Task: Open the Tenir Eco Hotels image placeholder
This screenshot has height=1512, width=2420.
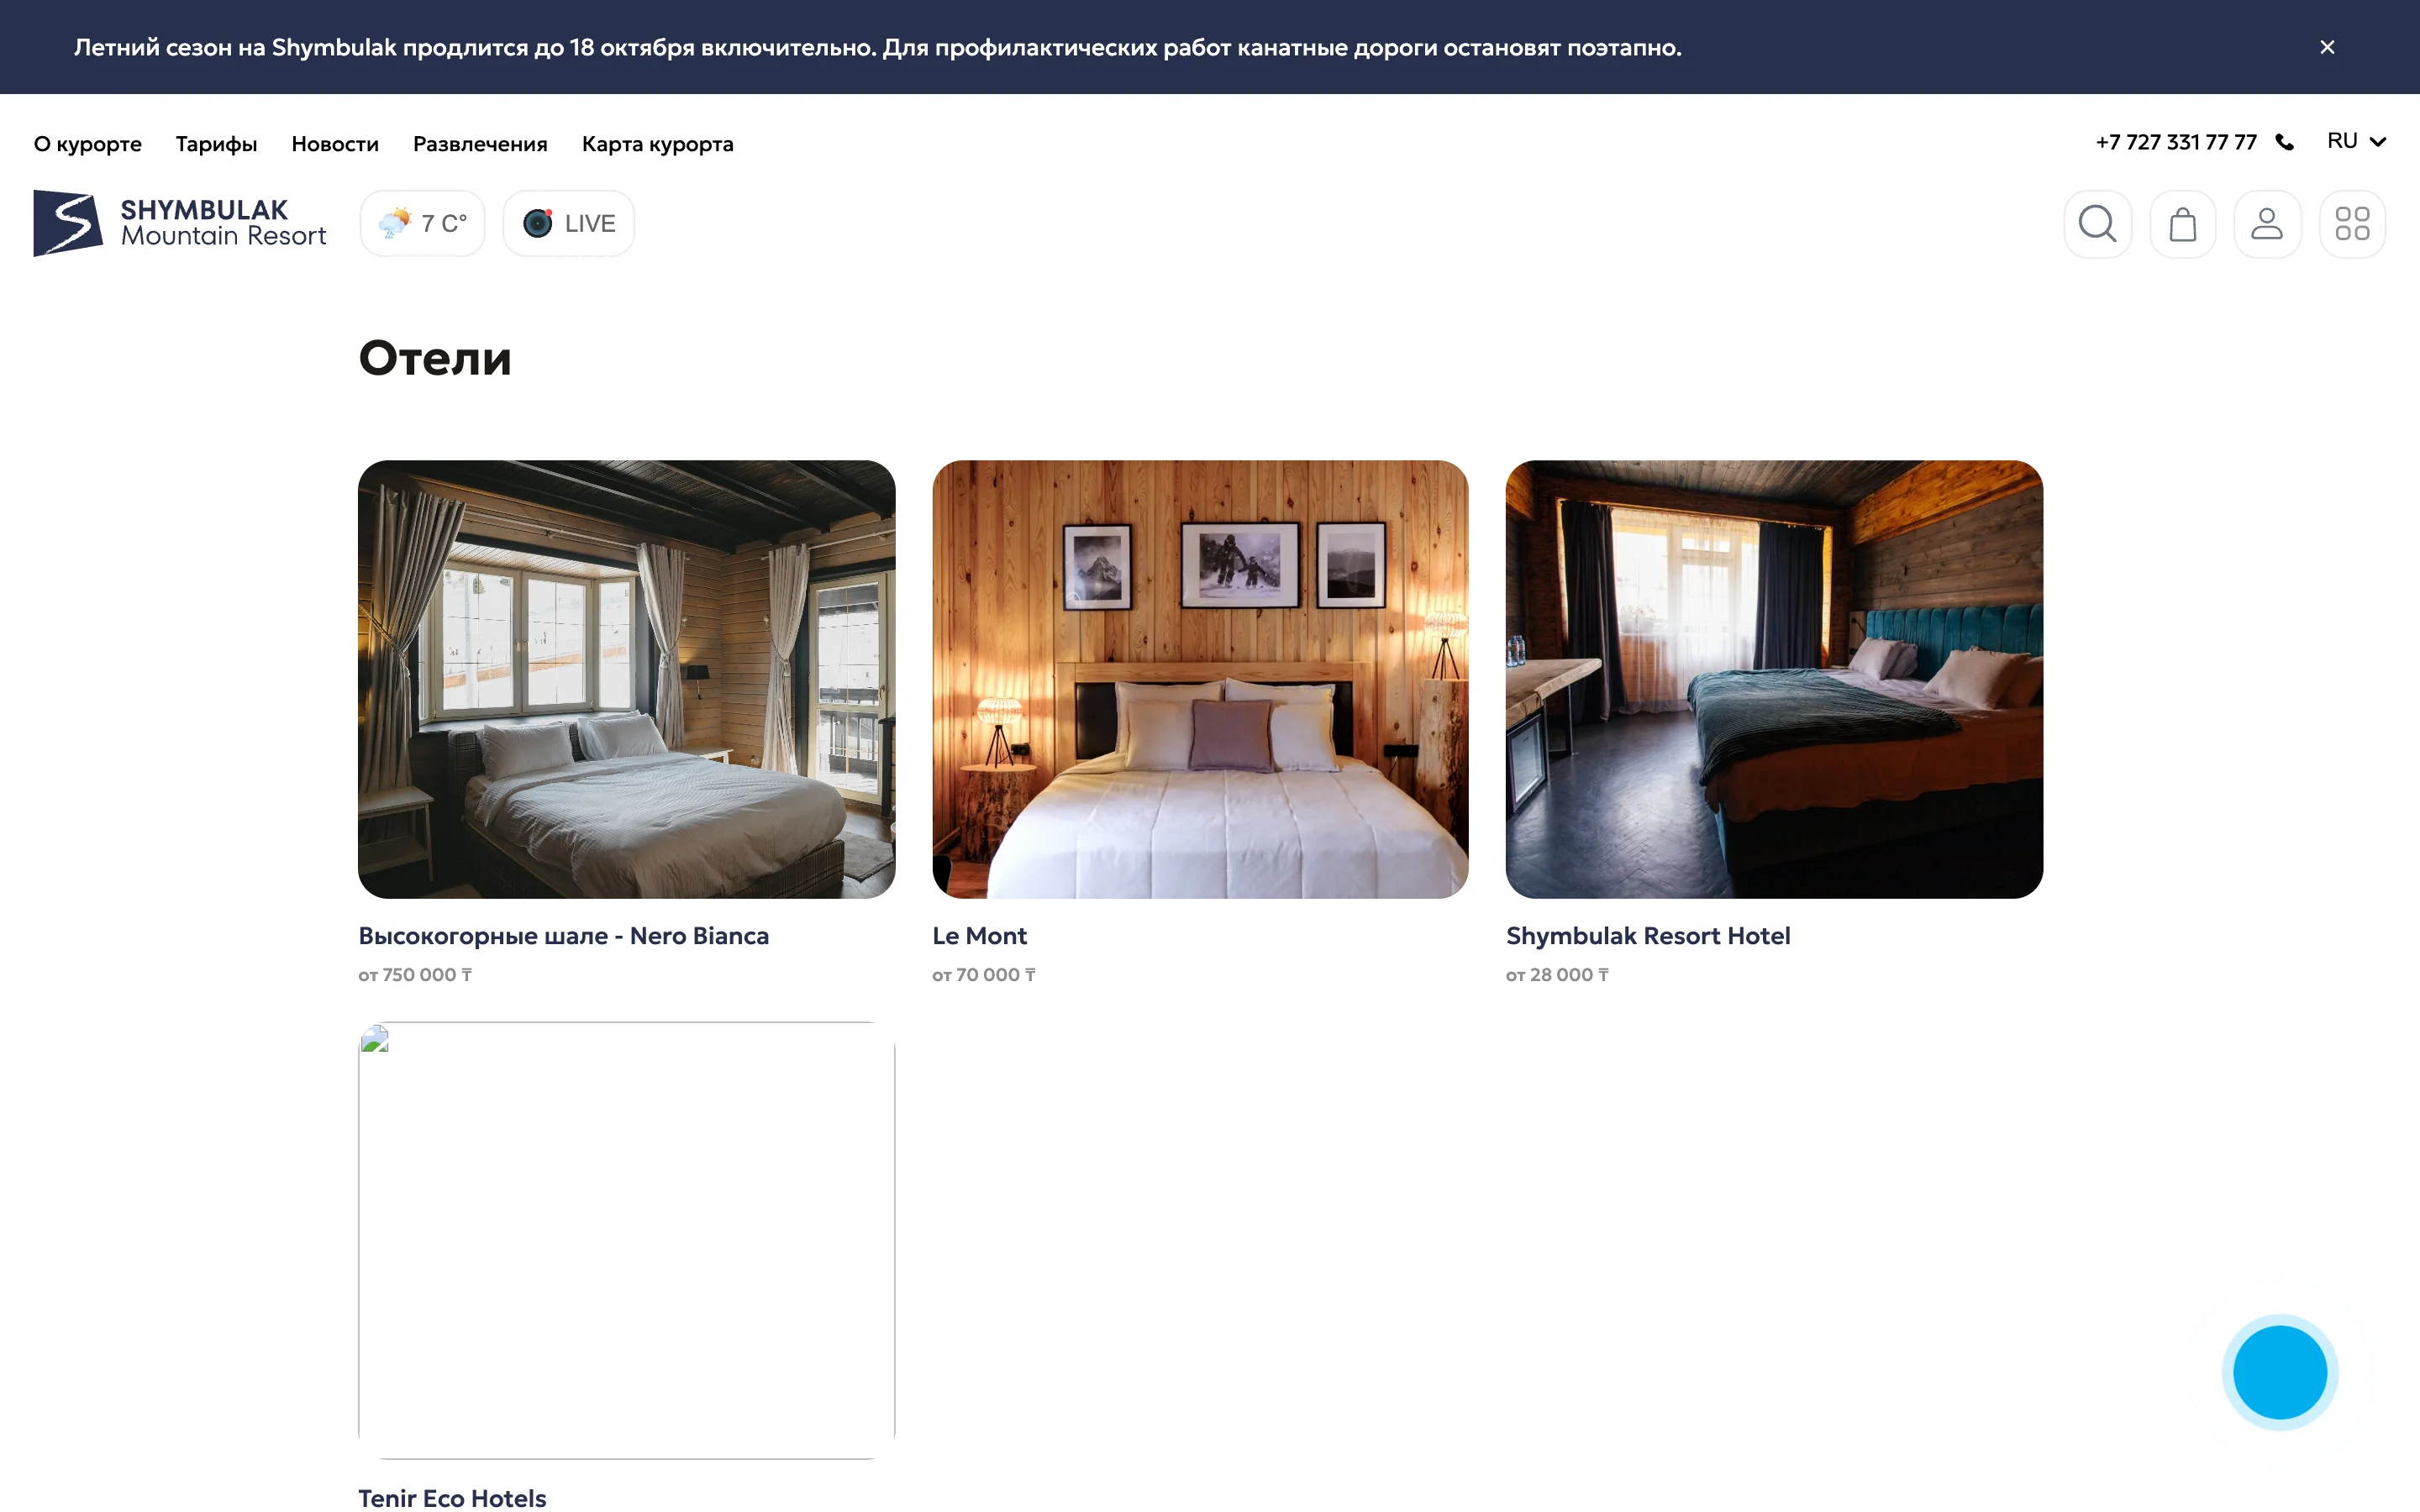Action: [627, 1240]
